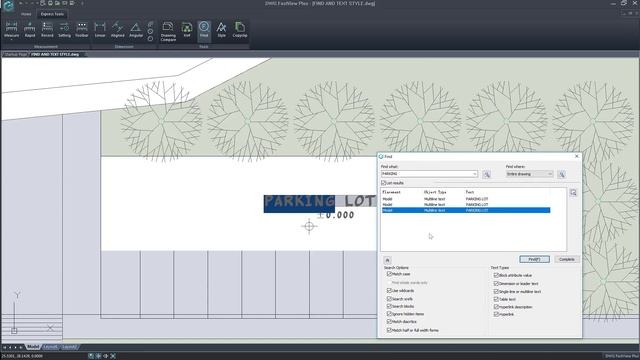The height and width of the screenshot is (360, 640).
Task: Open the dropdown arrow under Measure
Action: (x=11, y=40)
